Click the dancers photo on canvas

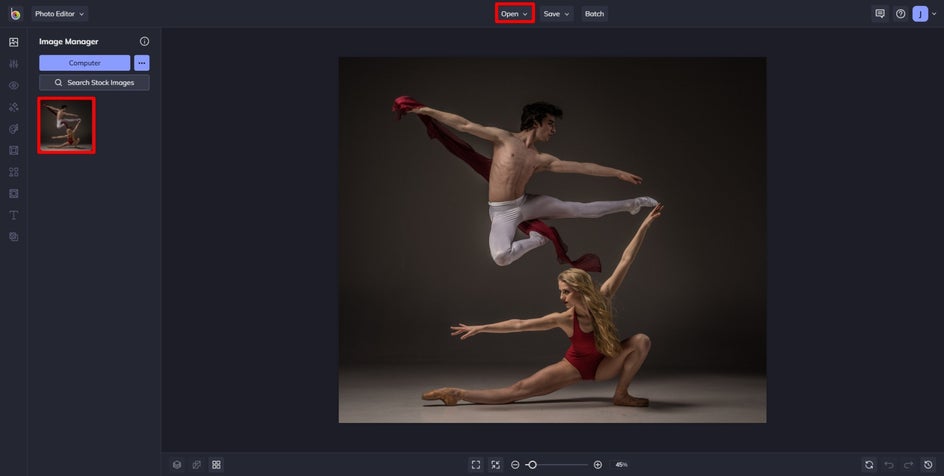coord(552,240)
